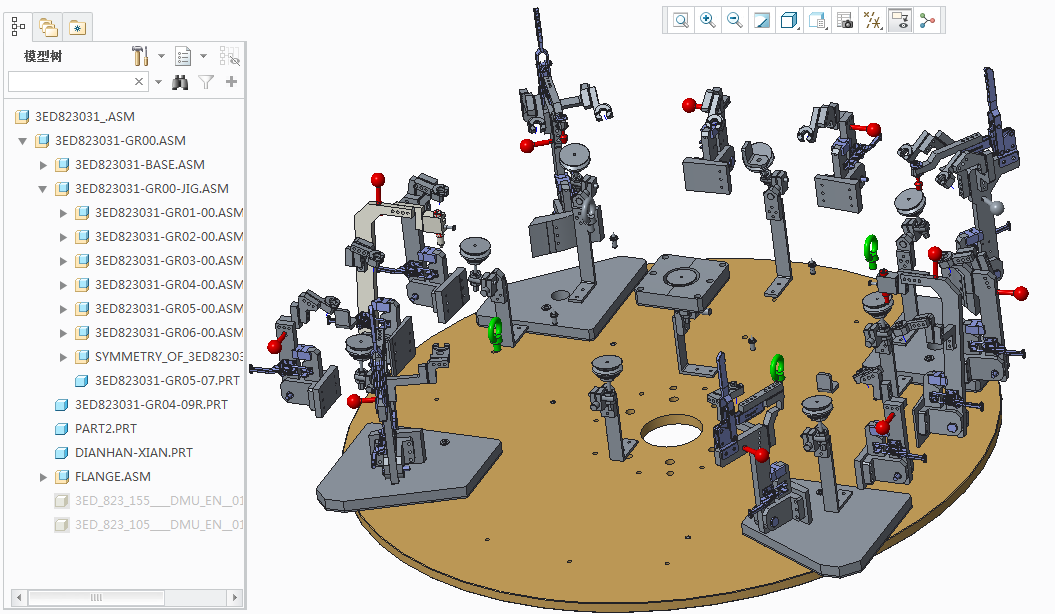Click the hammer Settings icon in model tree
The width and height of the screenshot is (1055, 614).
click(x=139, y=56)
